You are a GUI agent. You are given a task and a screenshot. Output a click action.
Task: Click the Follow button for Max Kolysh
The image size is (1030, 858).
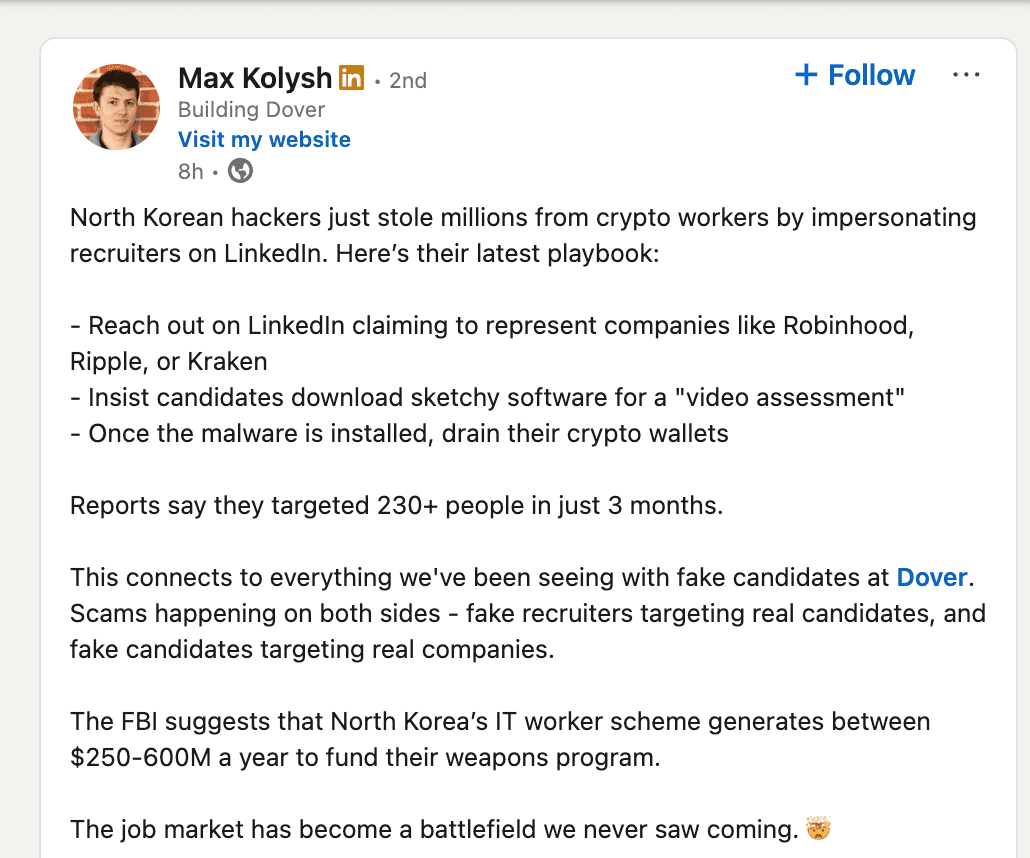[855, 76]
